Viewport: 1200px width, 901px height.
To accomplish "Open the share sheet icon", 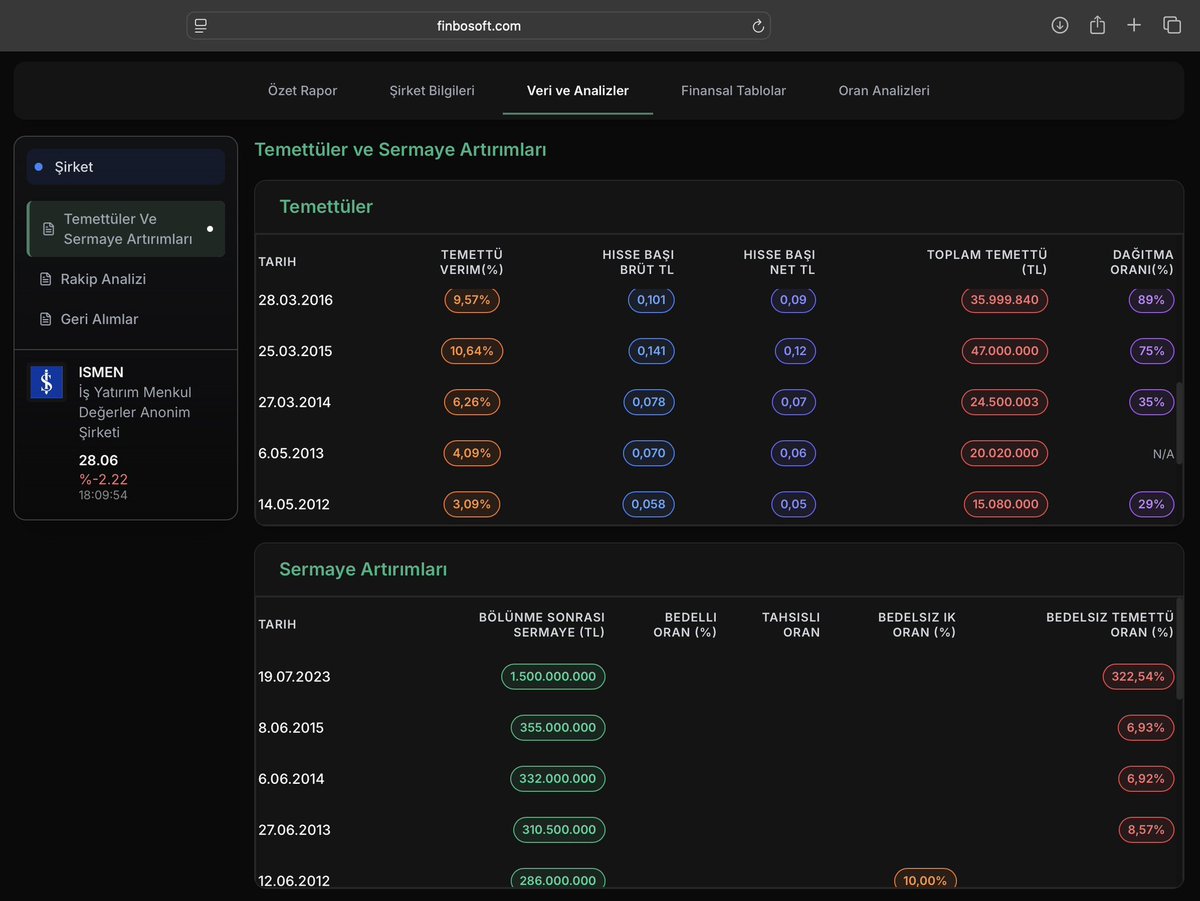I will [1097, 25].
